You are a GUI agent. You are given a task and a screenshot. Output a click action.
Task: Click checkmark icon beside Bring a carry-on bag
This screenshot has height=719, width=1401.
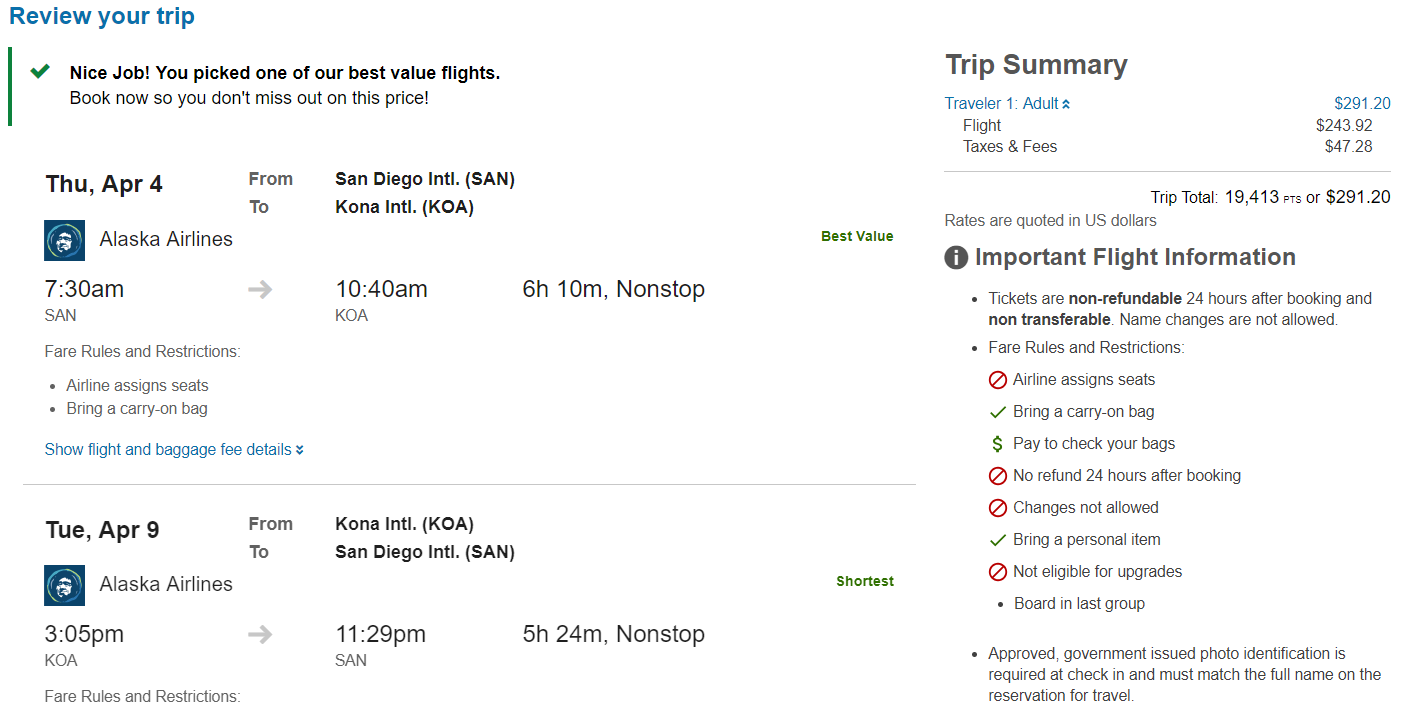997,412
